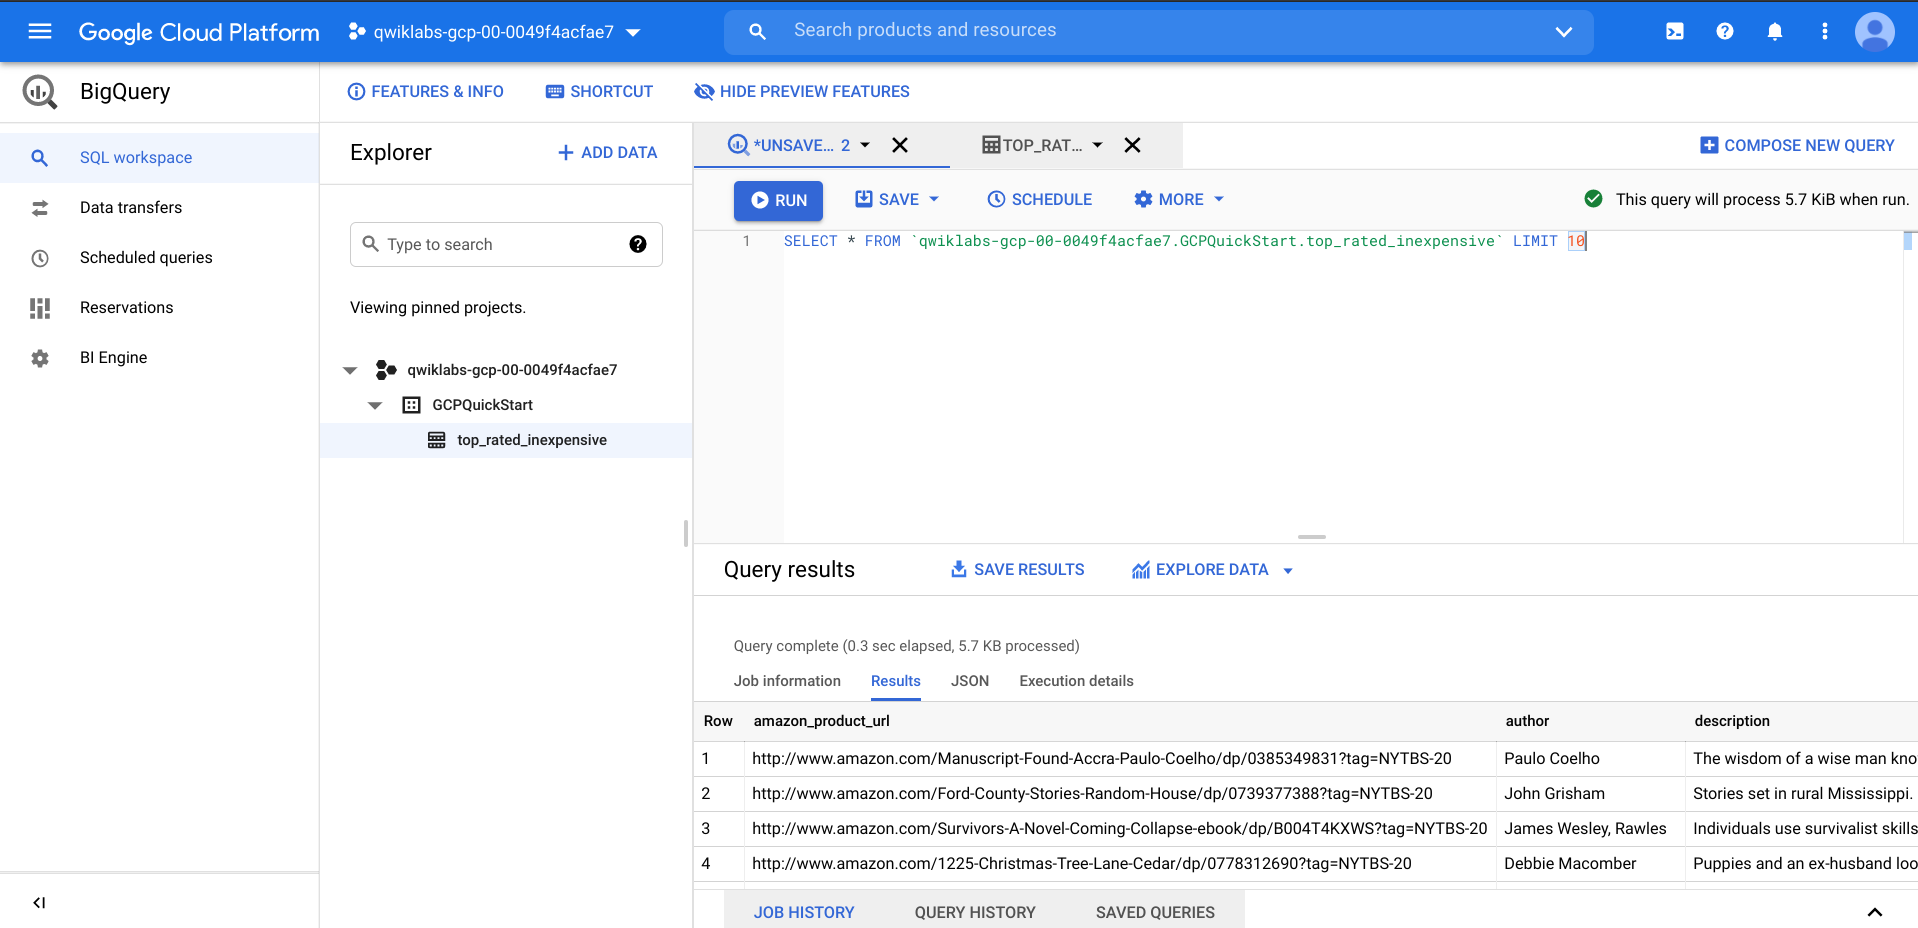Collapse the qwiklabs-gcp-00-0049f4acfae7 project tree

[350, 370]
